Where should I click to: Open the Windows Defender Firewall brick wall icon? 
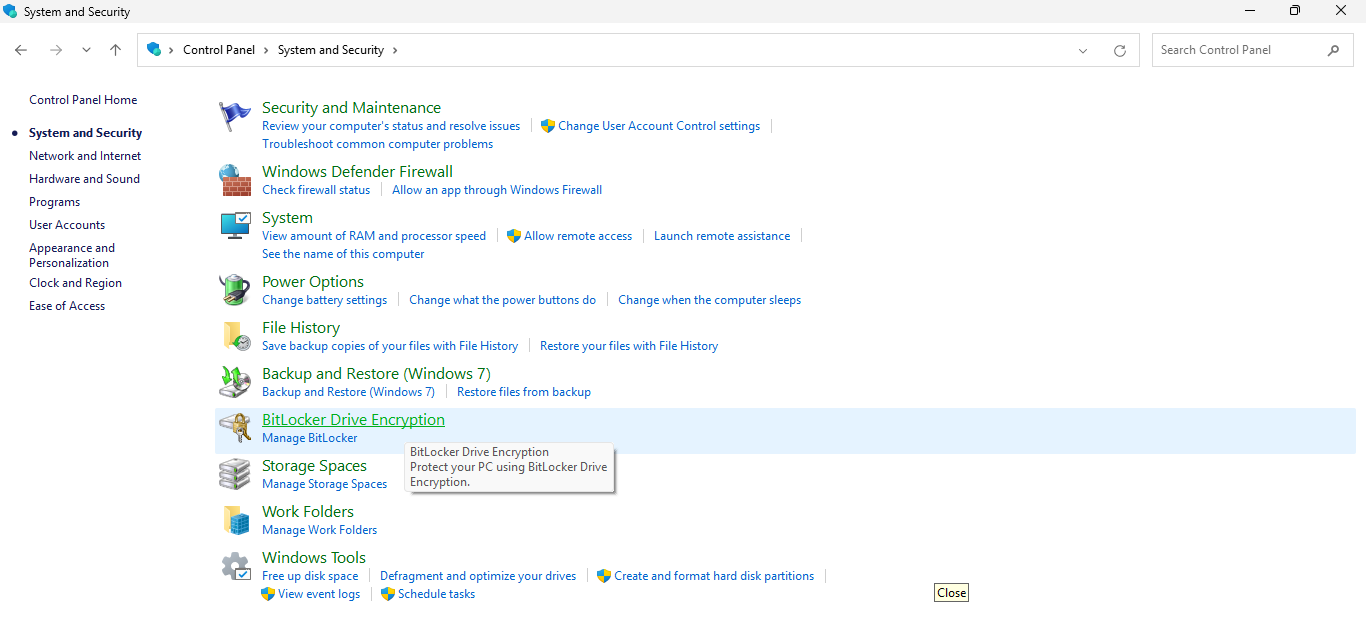coord(235,181)
